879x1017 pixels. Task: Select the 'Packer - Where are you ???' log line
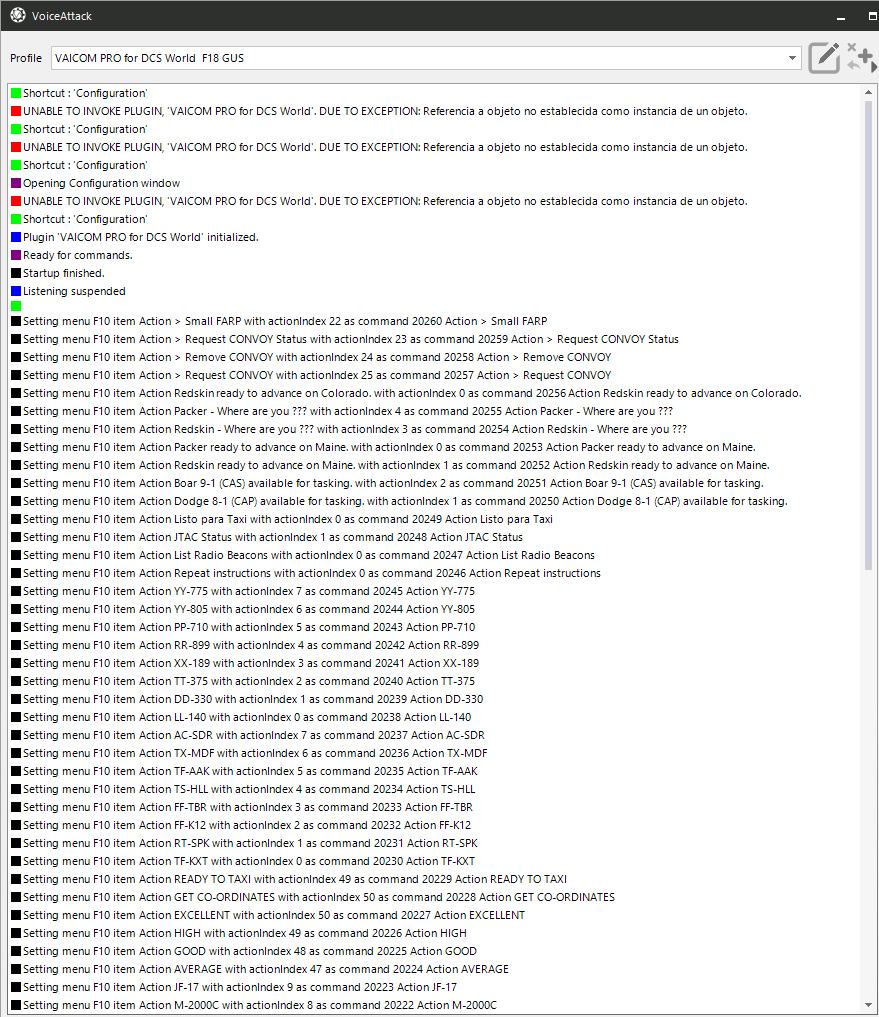pyautogui.click(x=342, y=411)
